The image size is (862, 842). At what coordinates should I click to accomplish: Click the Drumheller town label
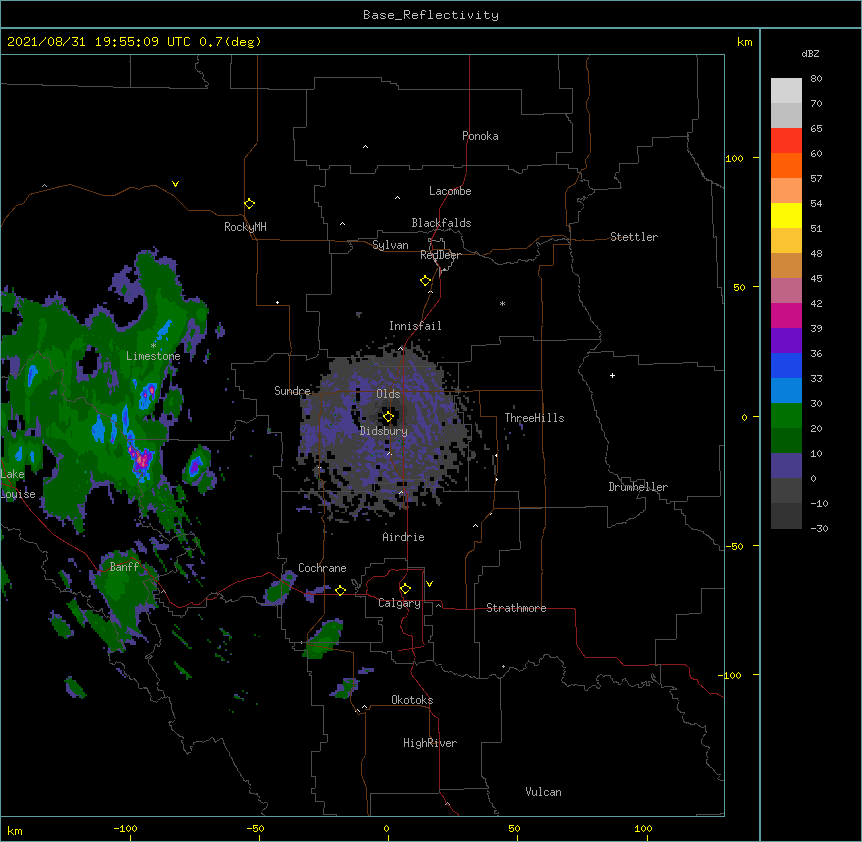tap(638, 487)
